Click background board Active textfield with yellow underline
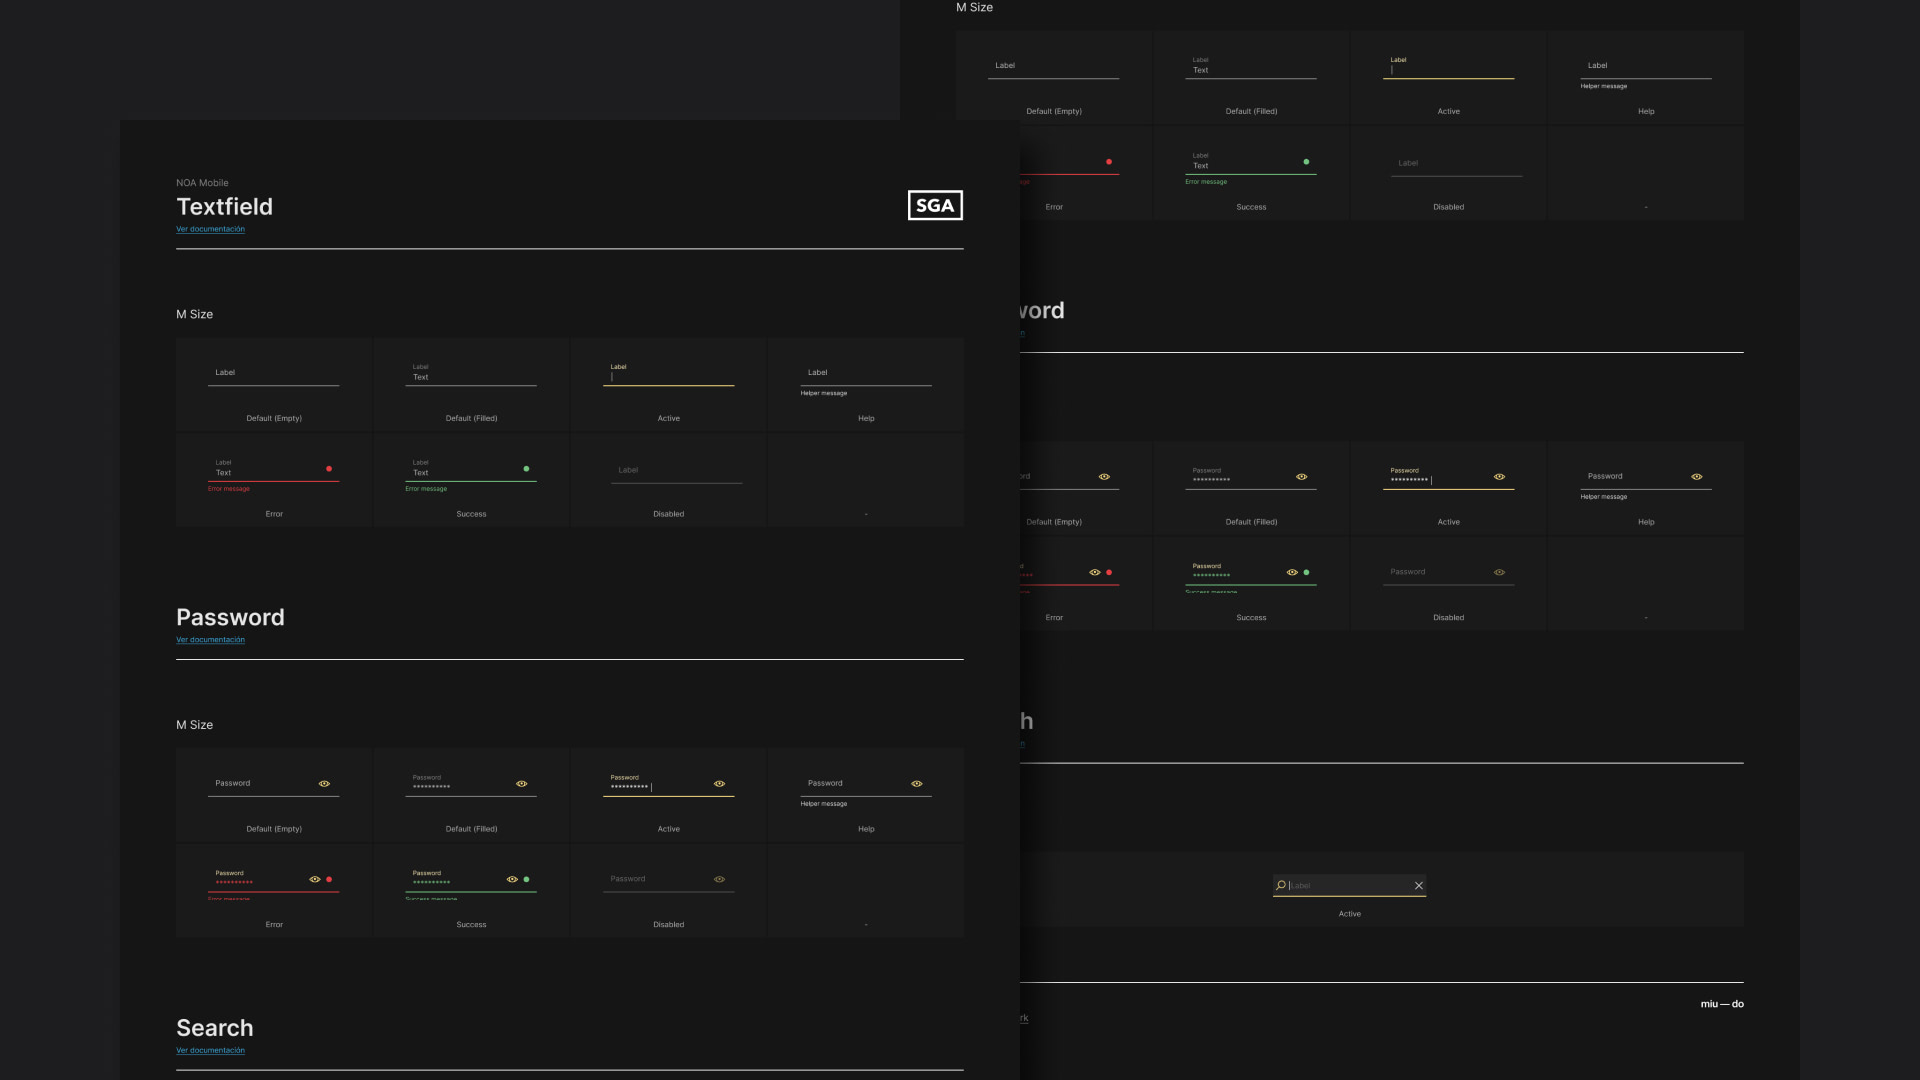The width and height of the screenshot is (1920, 1080). (x=1448, y=66)
